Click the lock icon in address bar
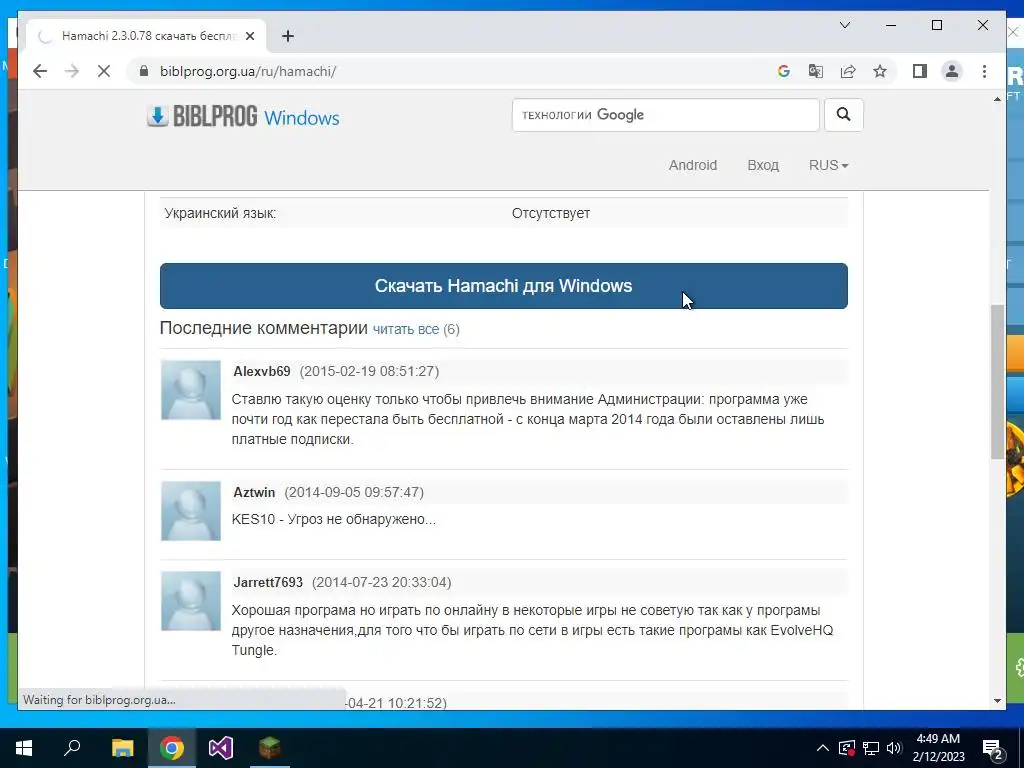The width and height of the screenshot is (1024, 768). pos(144,71)
